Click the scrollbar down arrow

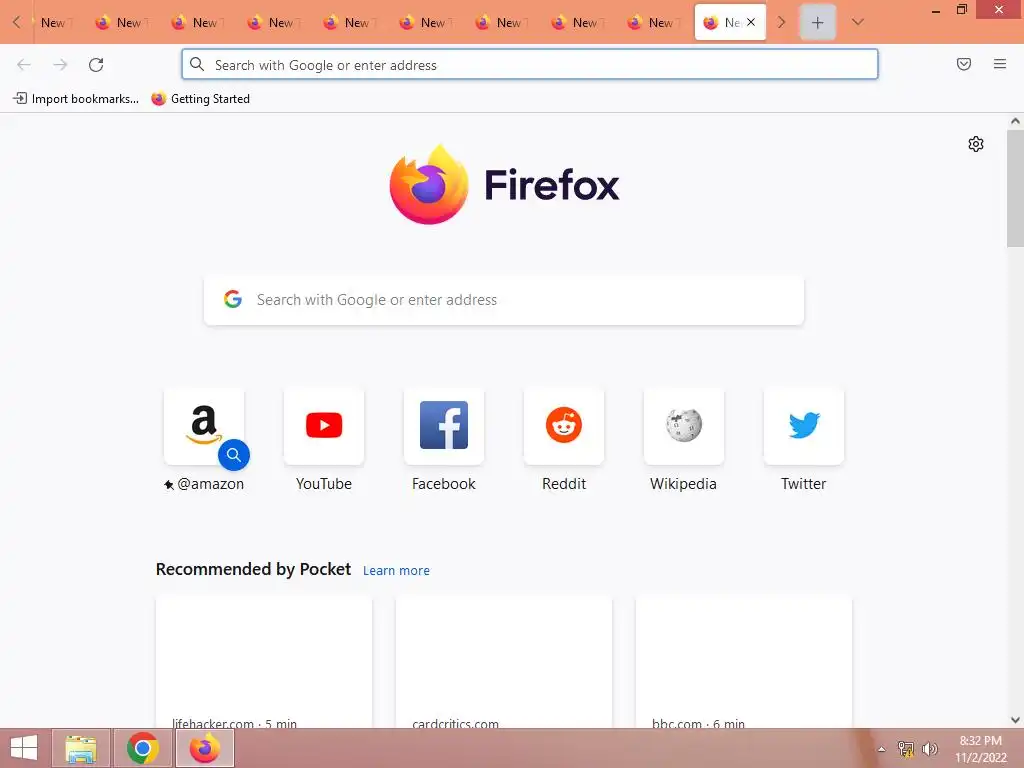point(1015,720)
